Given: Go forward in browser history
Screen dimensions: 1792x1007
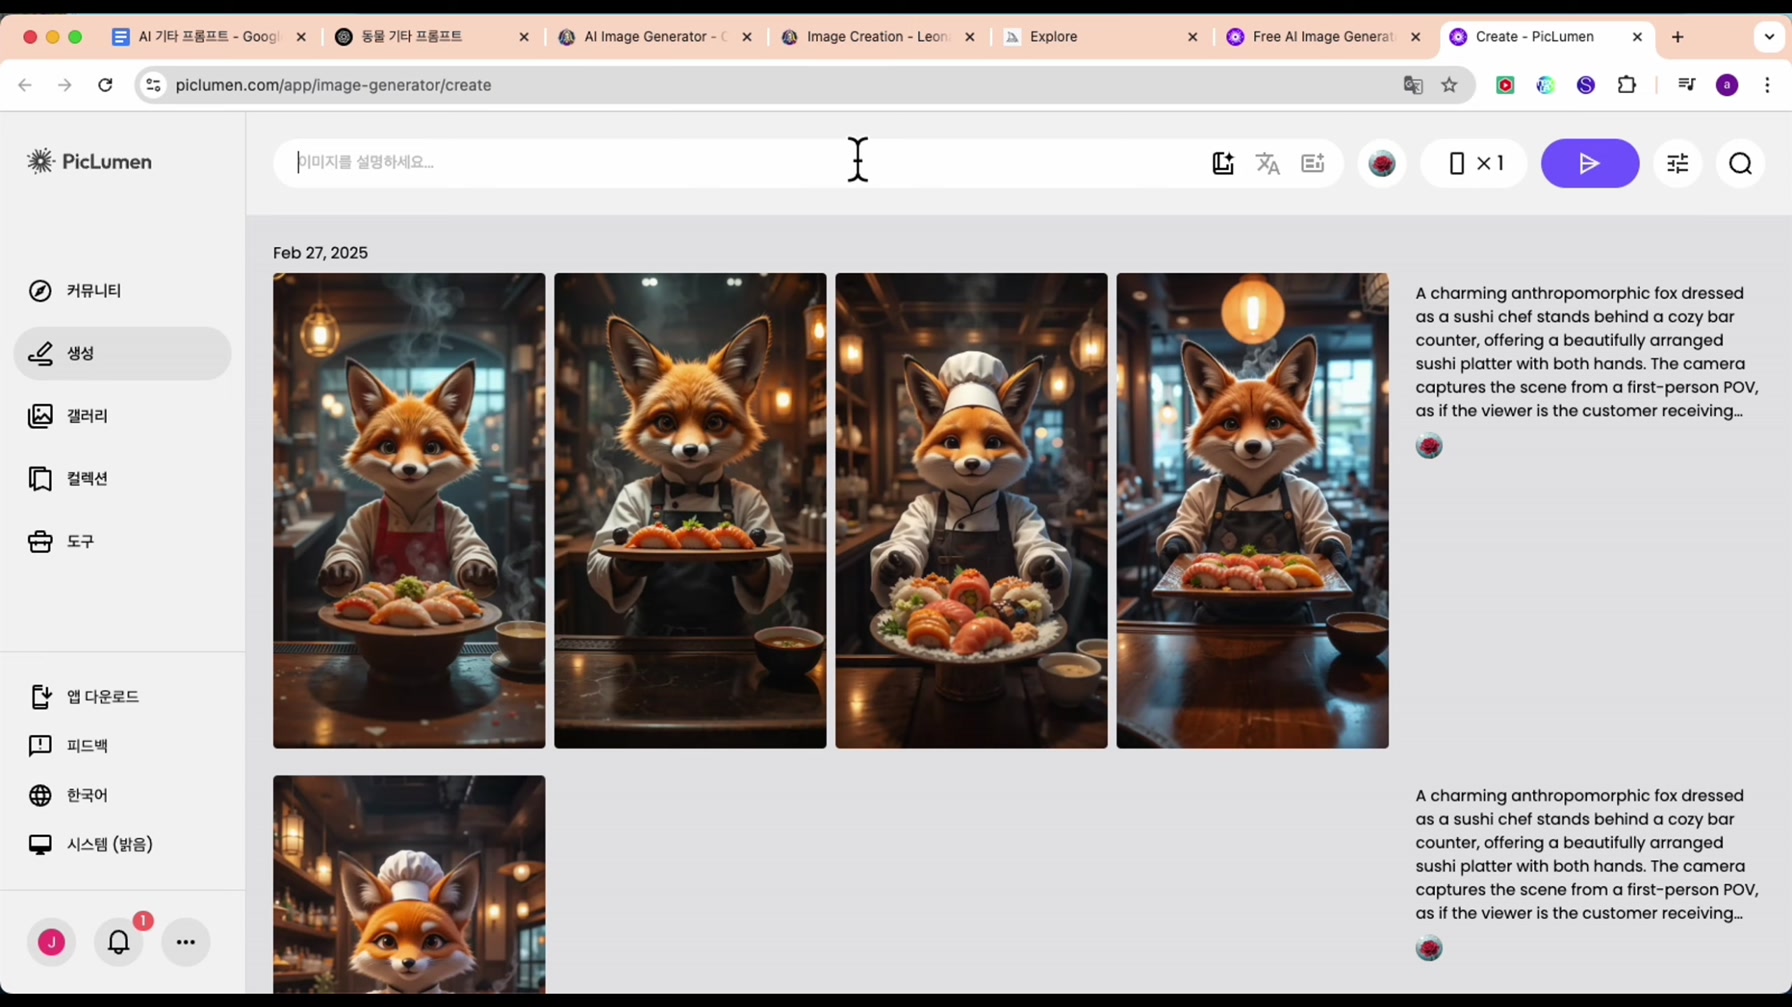Looking at the screenshot, I should 65,85.
